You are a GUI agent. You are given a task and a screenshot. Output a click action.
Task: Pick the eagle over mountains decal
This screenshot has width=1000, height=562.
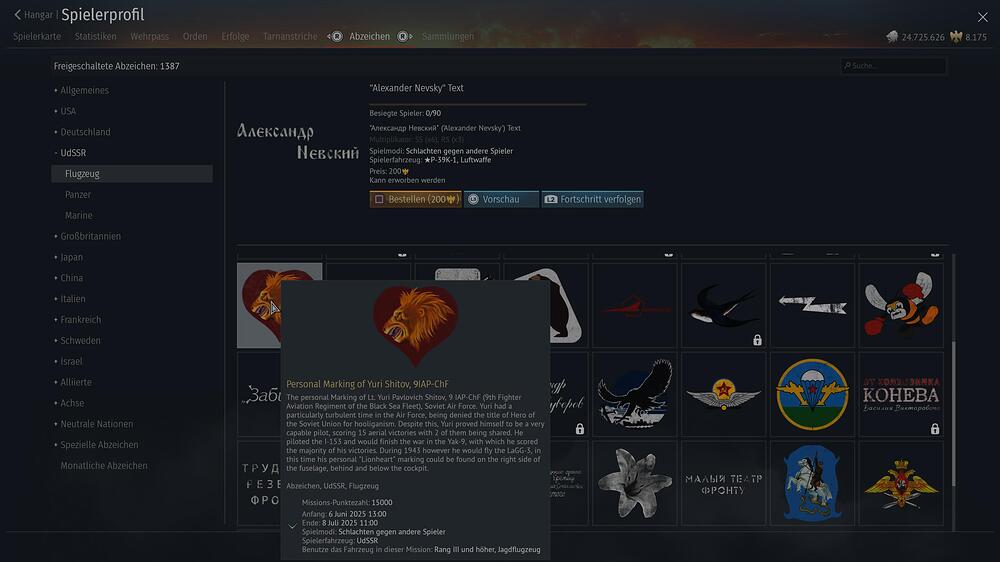point(635,394)
